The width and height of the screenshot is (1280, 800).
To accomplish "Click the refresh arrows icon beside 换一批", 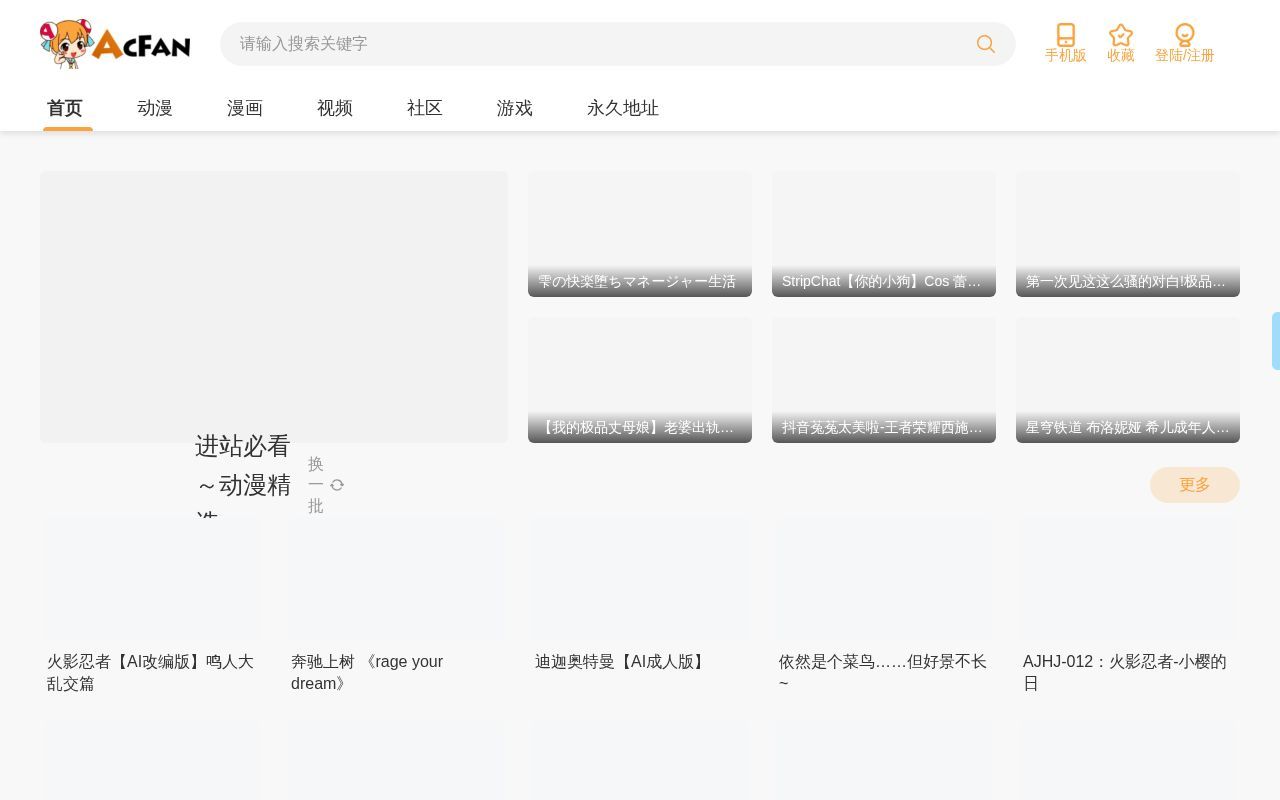I will (337, 485).
